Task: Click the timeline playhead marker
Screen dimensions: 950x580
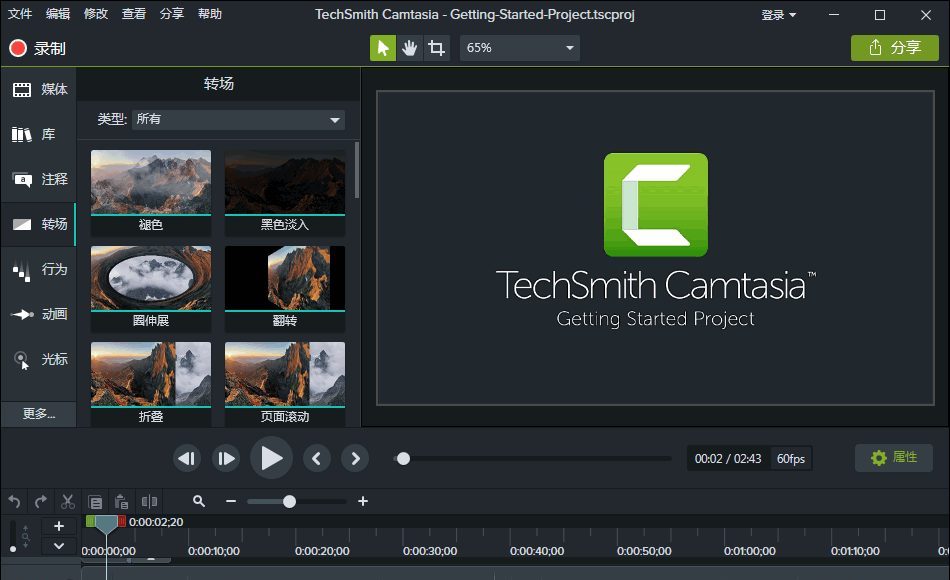Action: [106, 524]
